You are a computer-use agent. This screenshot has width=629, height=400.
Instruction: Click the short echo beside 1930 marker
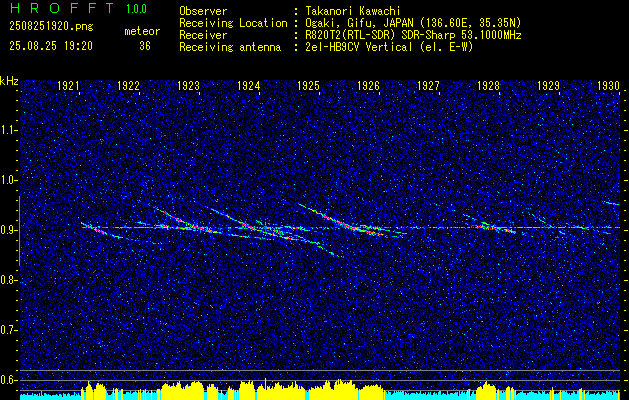pos(612,203)
